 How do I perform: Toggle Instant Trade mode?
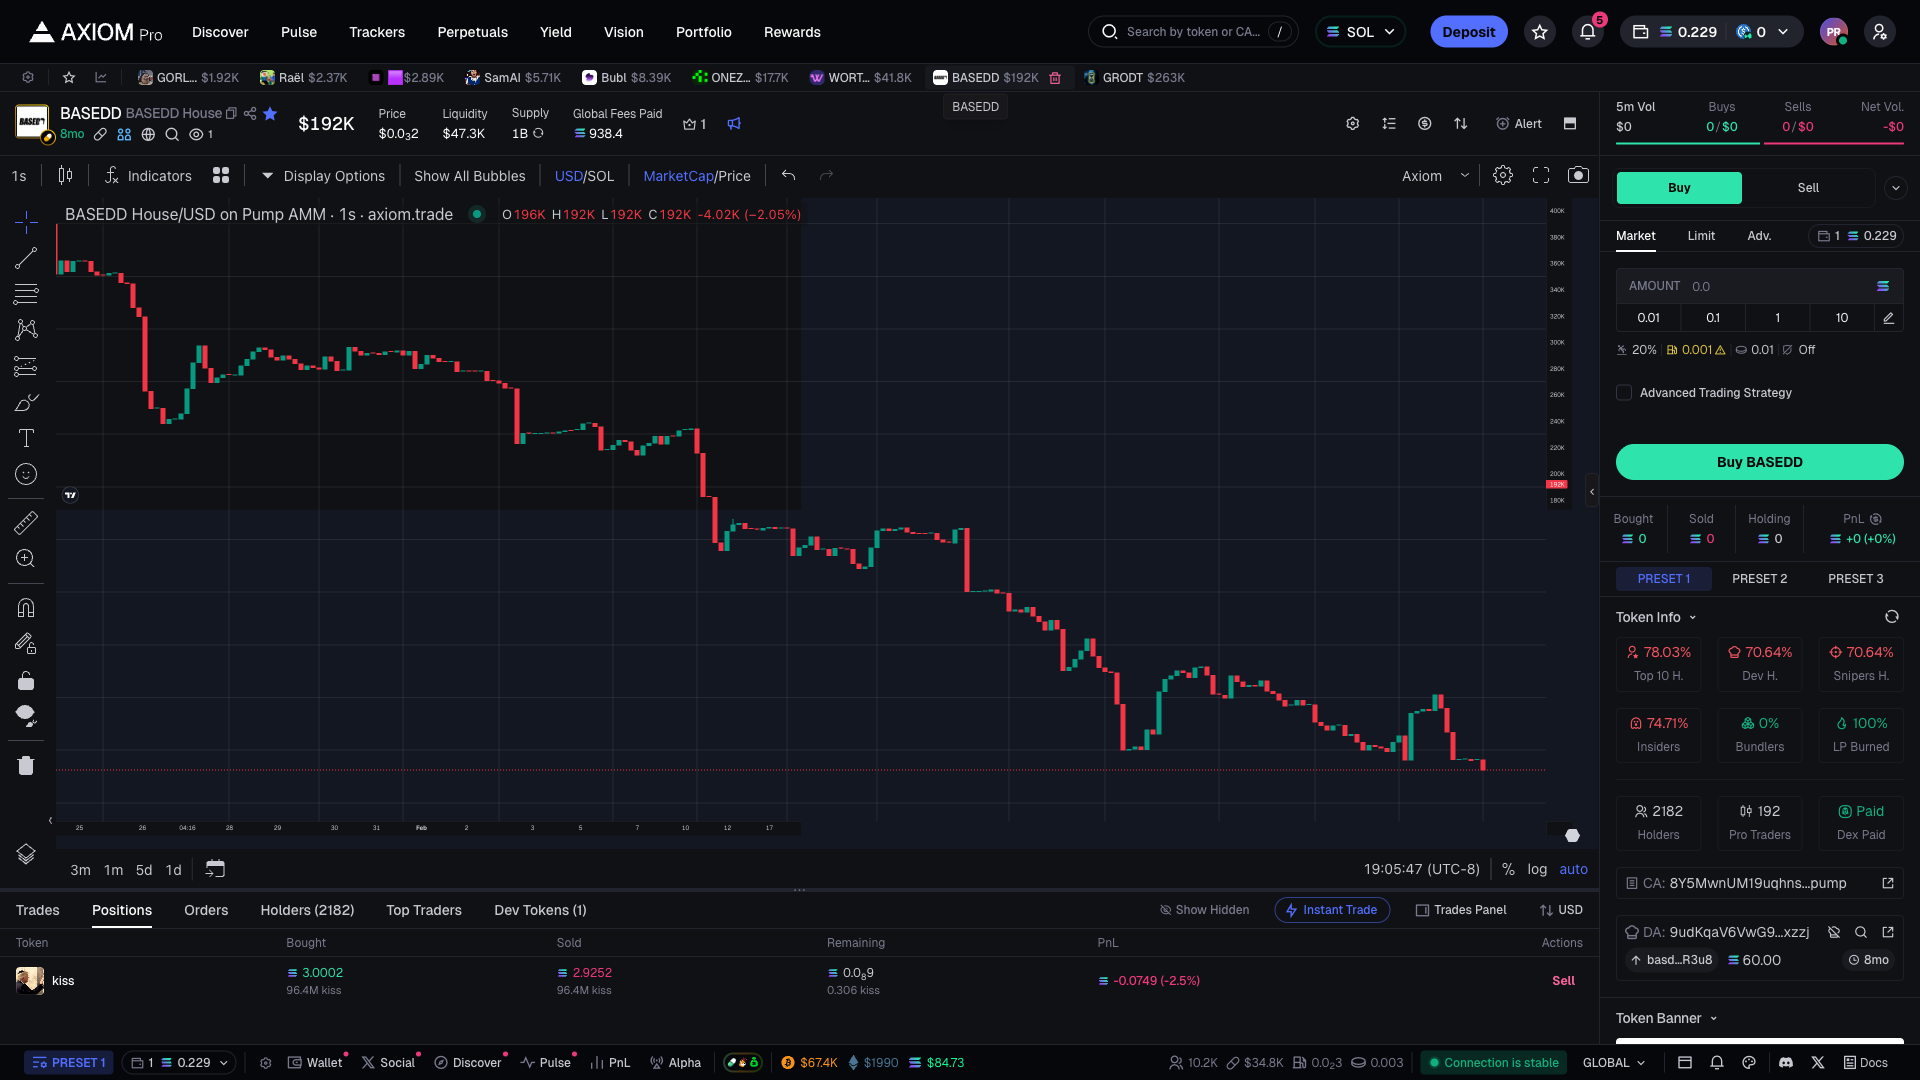point(1331,910)
